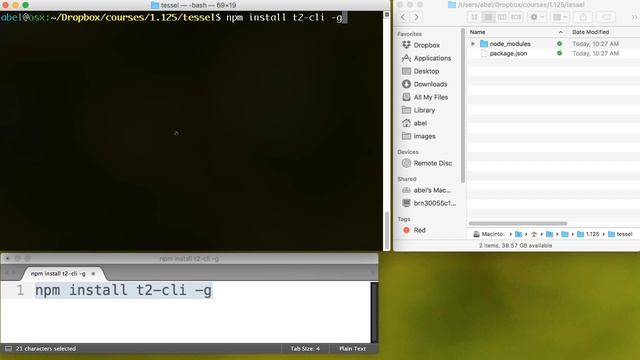640x360 pixels.
Task: Minimize the Terminal window with yellow button
Action: tap(16, 5)
